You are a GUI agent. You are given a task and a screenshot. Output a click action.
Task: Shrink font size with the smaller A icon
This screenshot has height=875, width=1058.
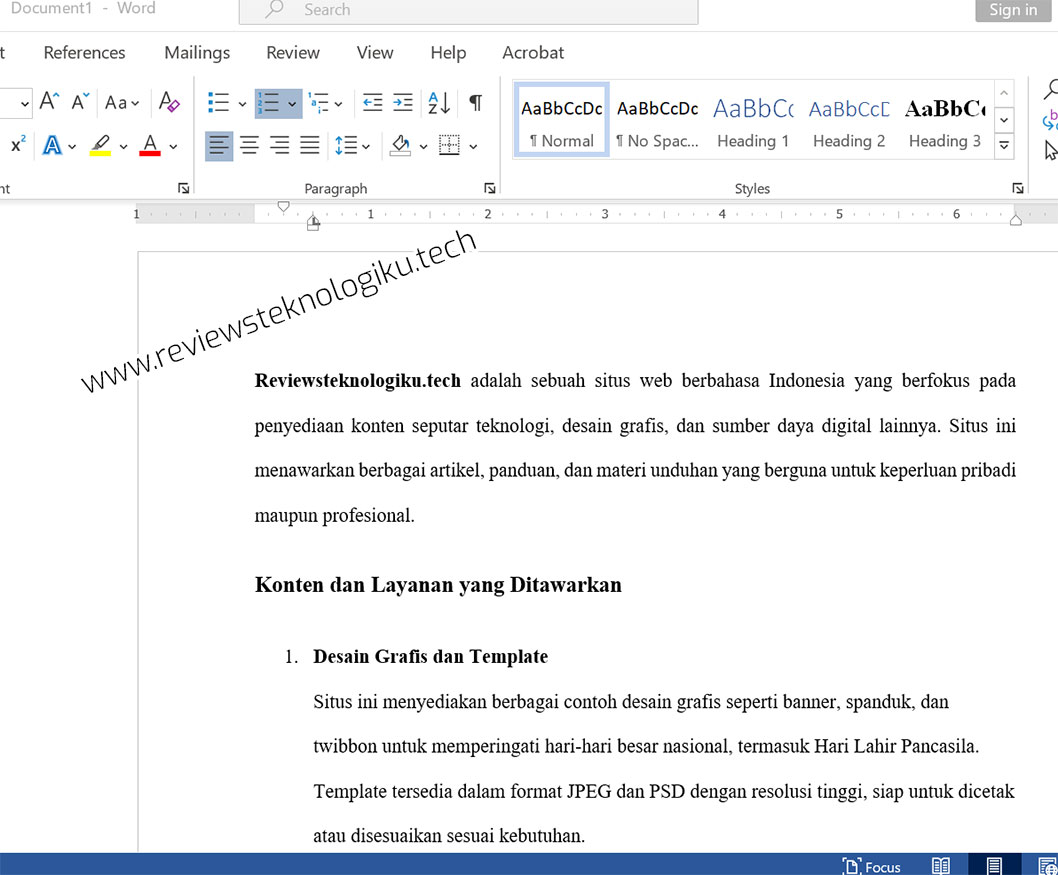(80, 102)
